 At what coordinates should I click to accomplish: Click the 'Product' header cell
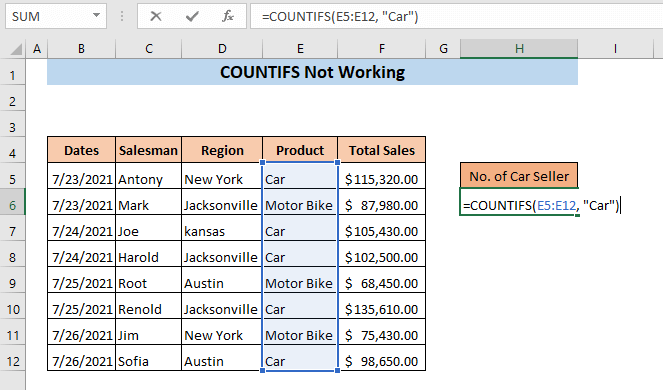(x=300, y=150)
